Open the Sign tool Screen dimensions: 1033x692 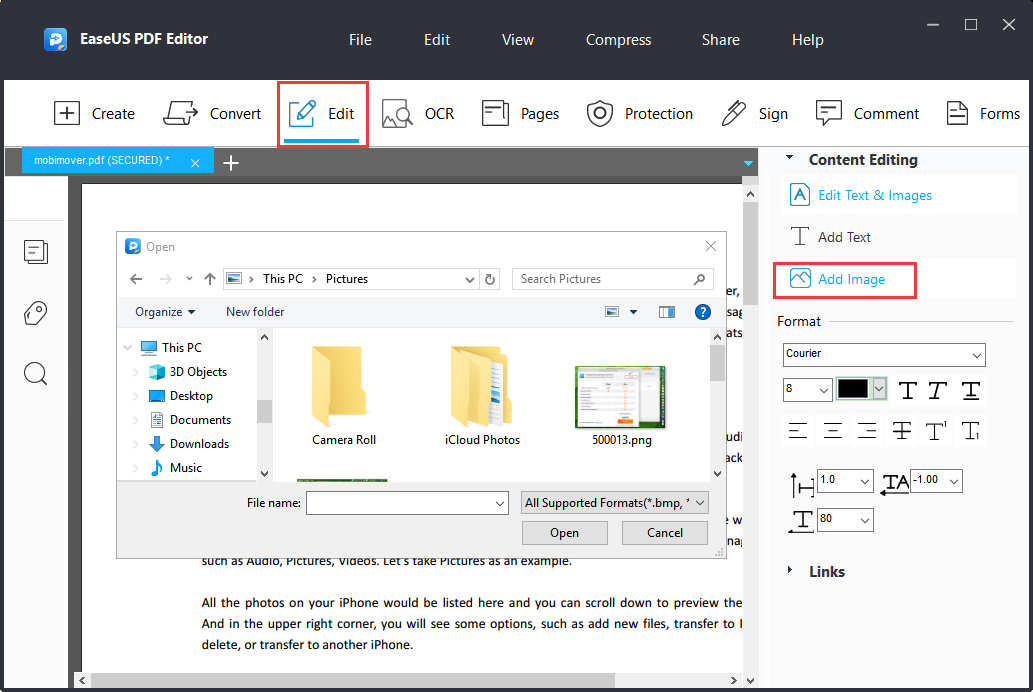[754, 113]
